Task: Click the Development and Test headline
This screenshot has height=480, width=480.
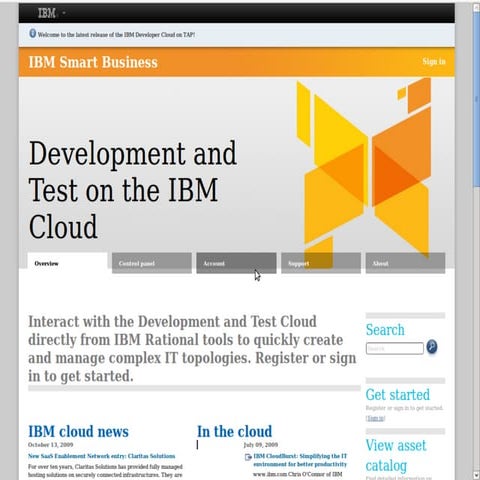Action: click(x=133, y=190)
